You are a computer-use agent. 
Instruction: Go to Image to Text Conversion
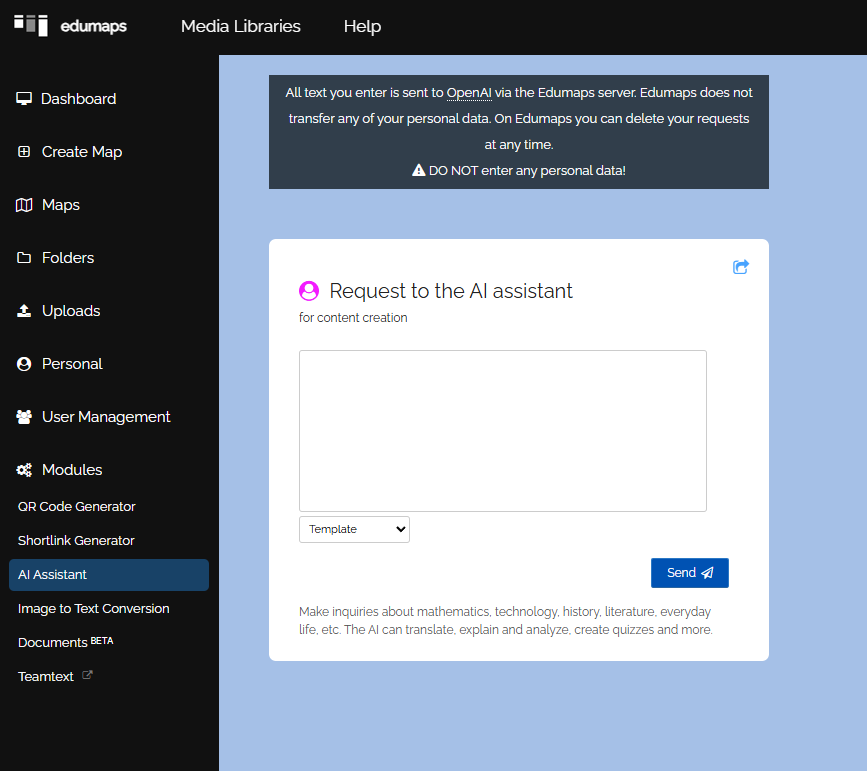point(94,609)
